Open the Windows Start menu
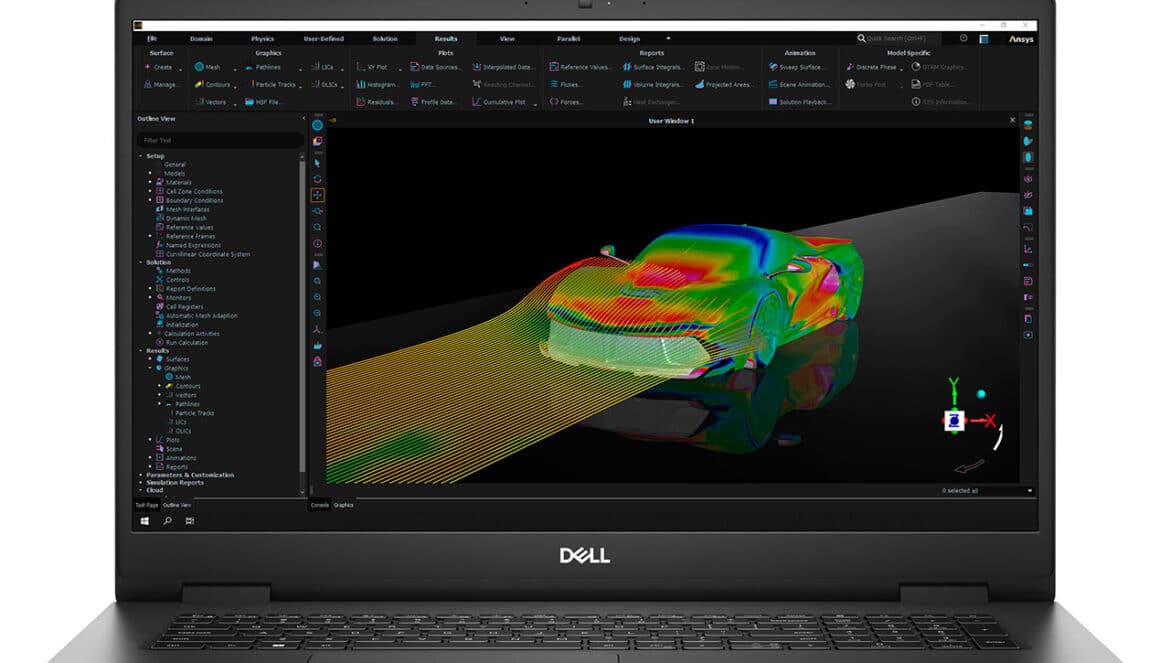This screenshot has height=663, width=1170. [x=145, y=521]
